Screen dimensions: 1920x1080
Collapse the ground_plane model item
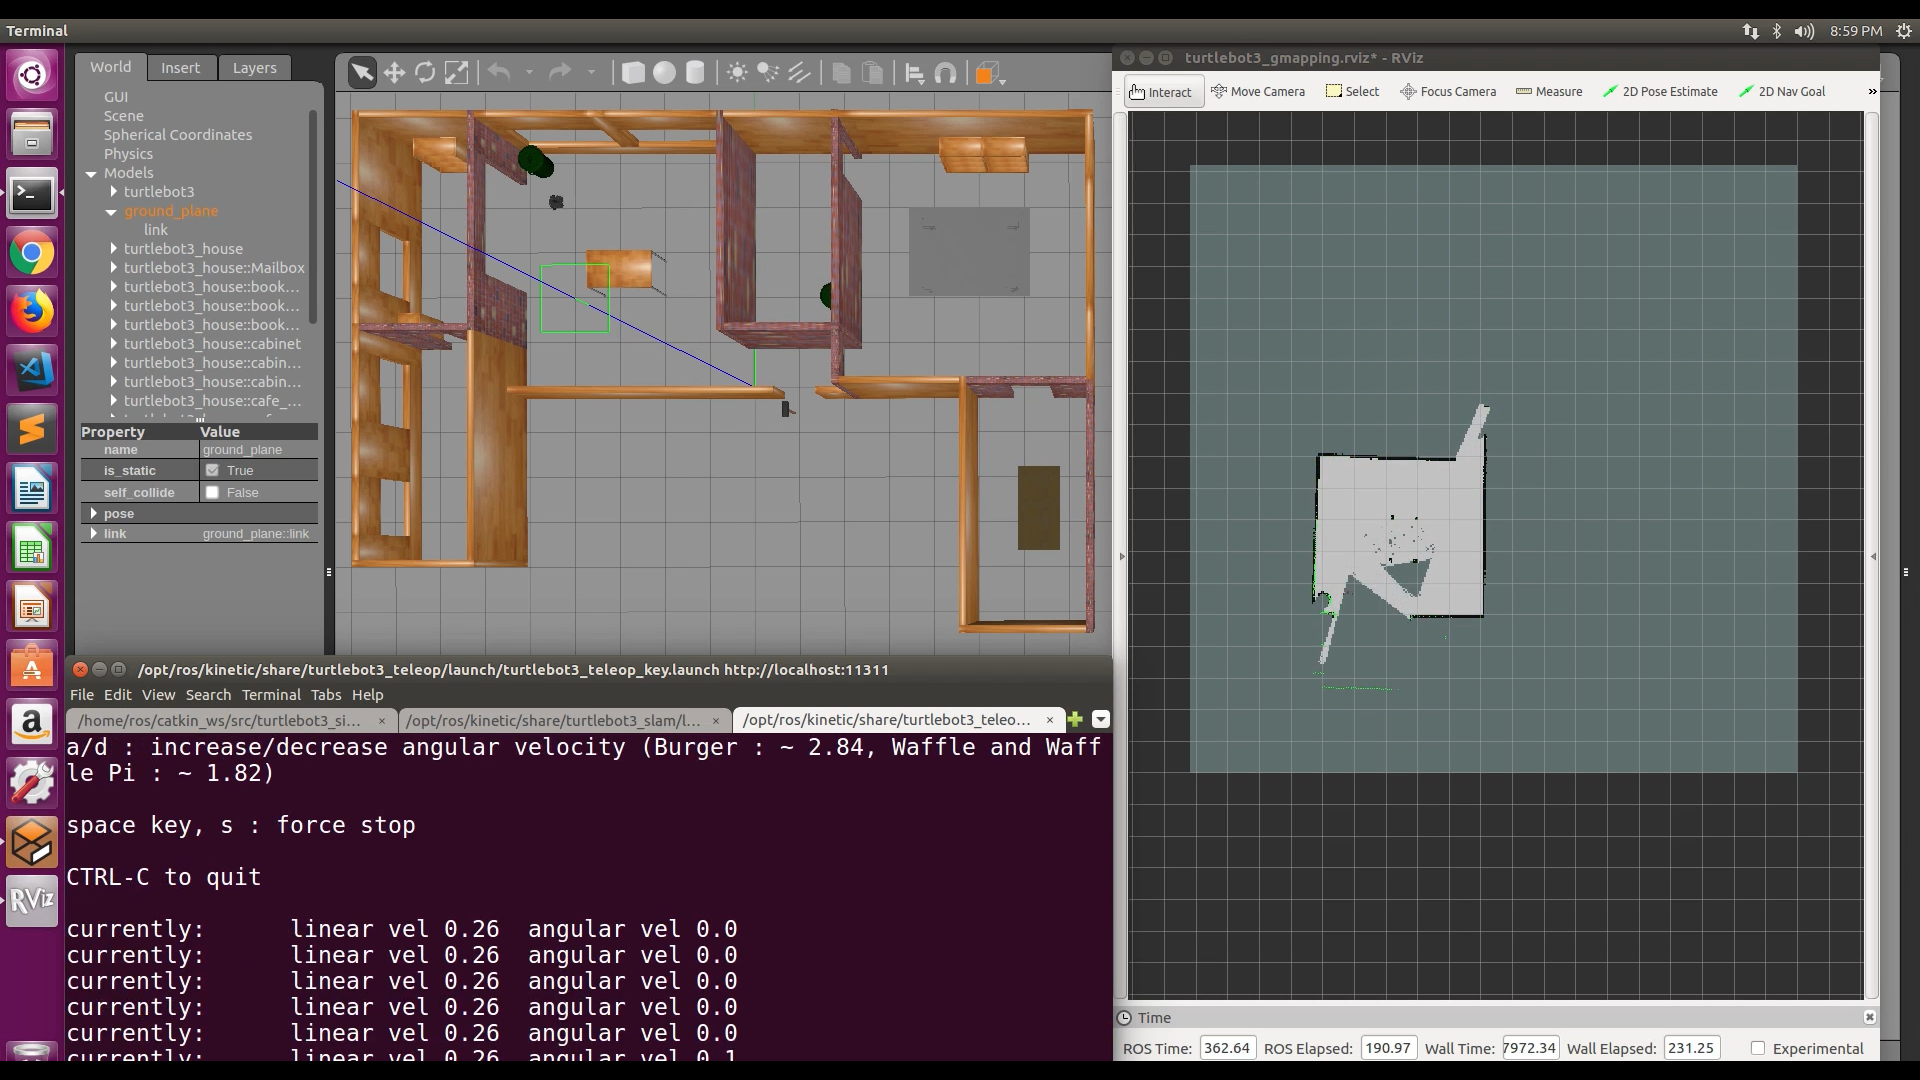click(112, 211)
